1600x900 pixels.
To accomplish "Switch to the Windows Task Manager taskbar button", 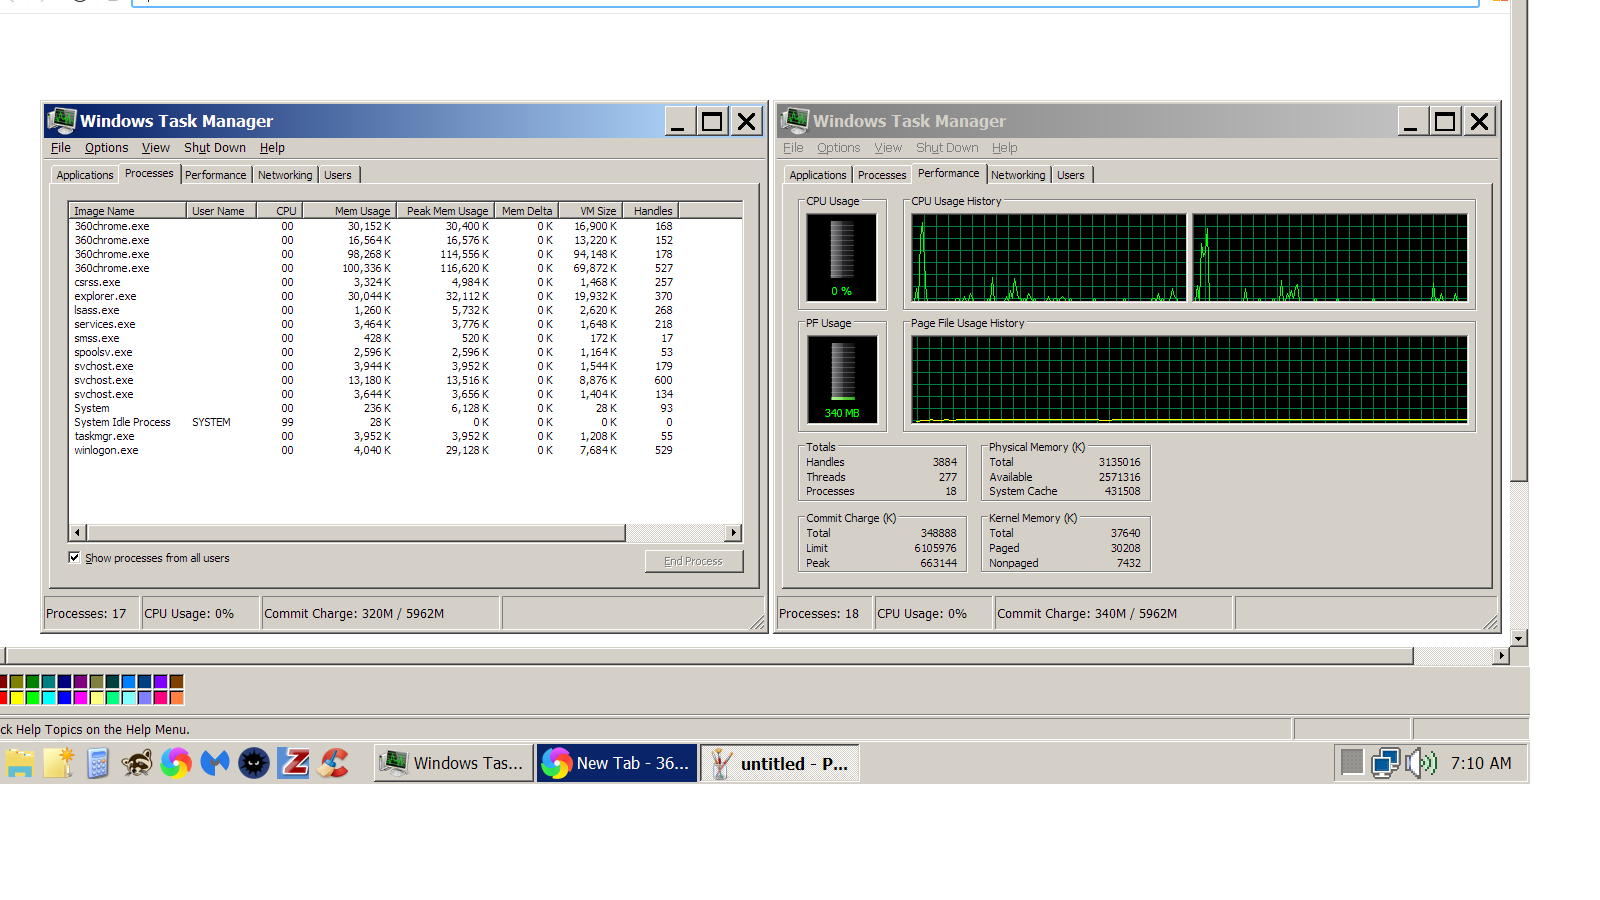I will pyautogui.click(x=454, y=763).
